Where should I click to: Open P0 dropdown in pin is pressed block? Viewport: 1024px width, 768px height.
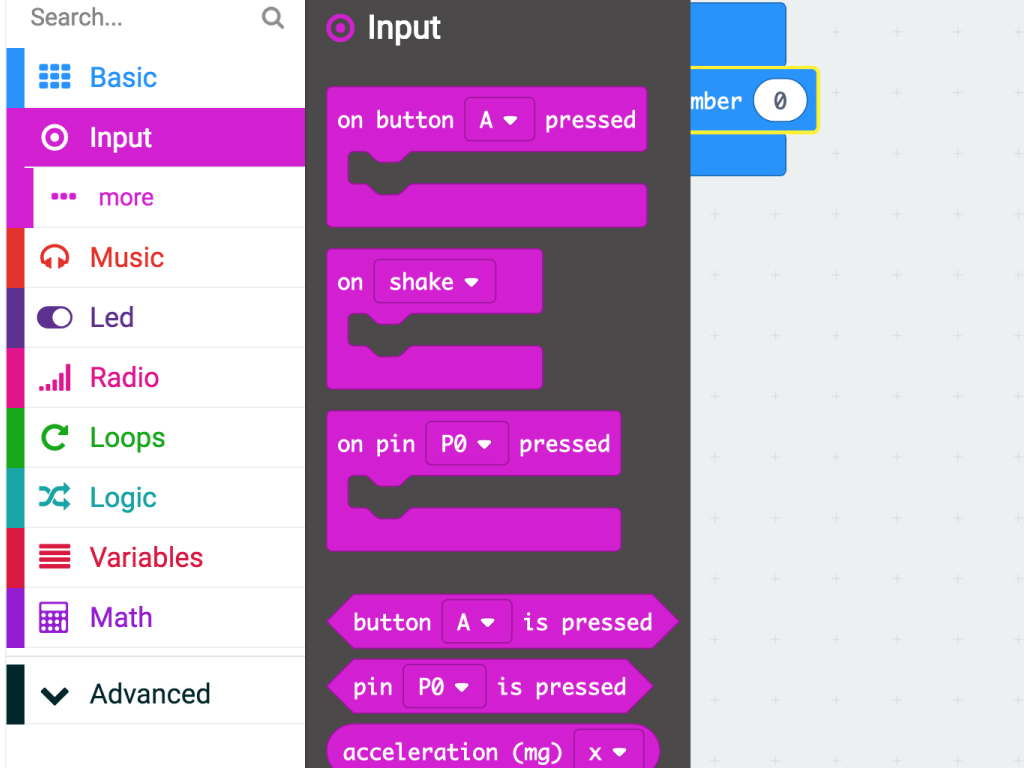444,686
